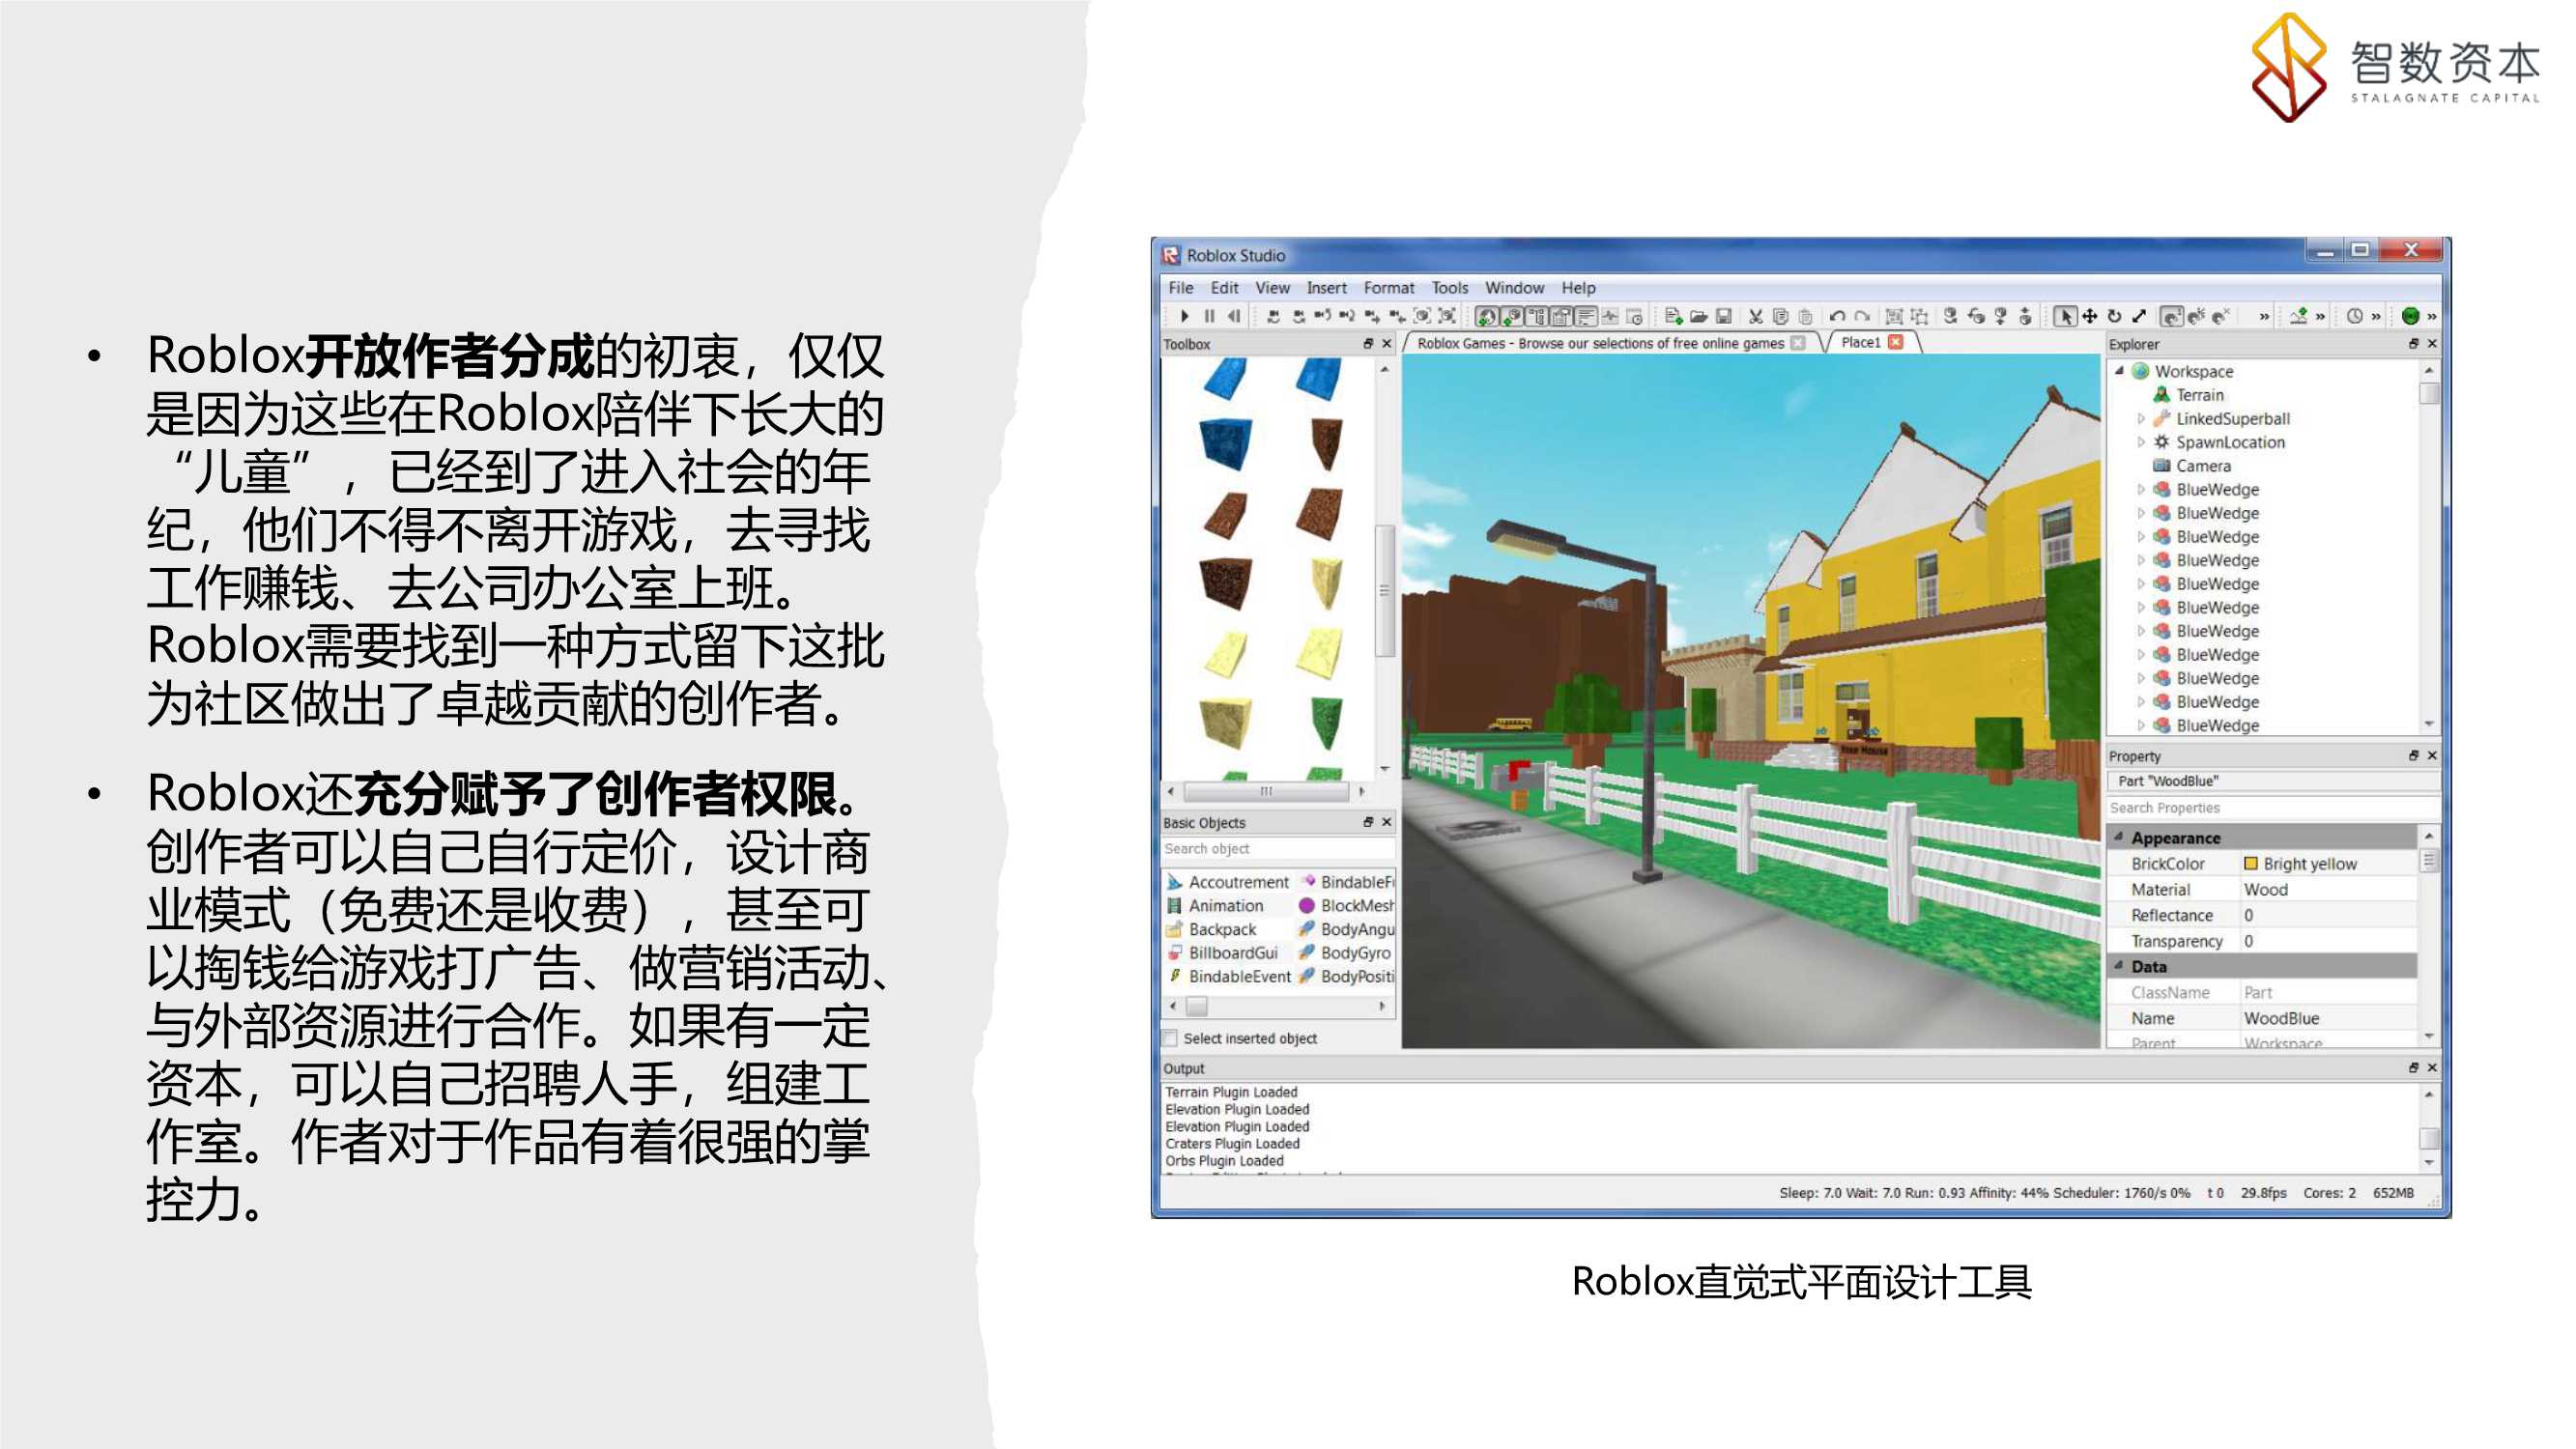Image resolution: width=2576 pixels, height=1449 pixels.
Task: Expand overflow chevron after the clock icon
Action: click(2376, 317)
